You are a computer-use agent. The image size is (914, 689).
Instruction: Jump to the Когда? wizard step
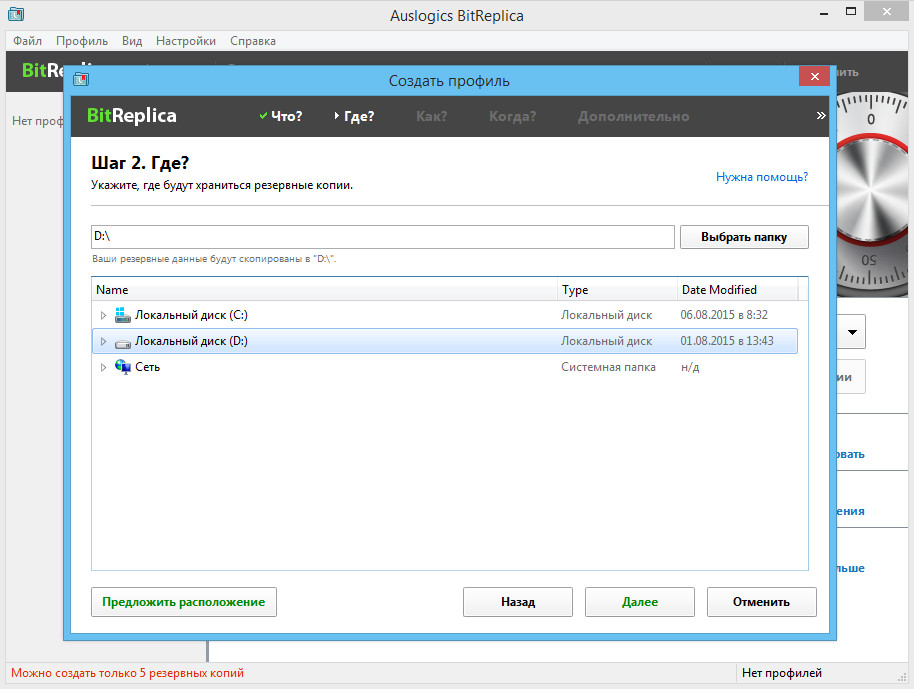pos(512,116)
